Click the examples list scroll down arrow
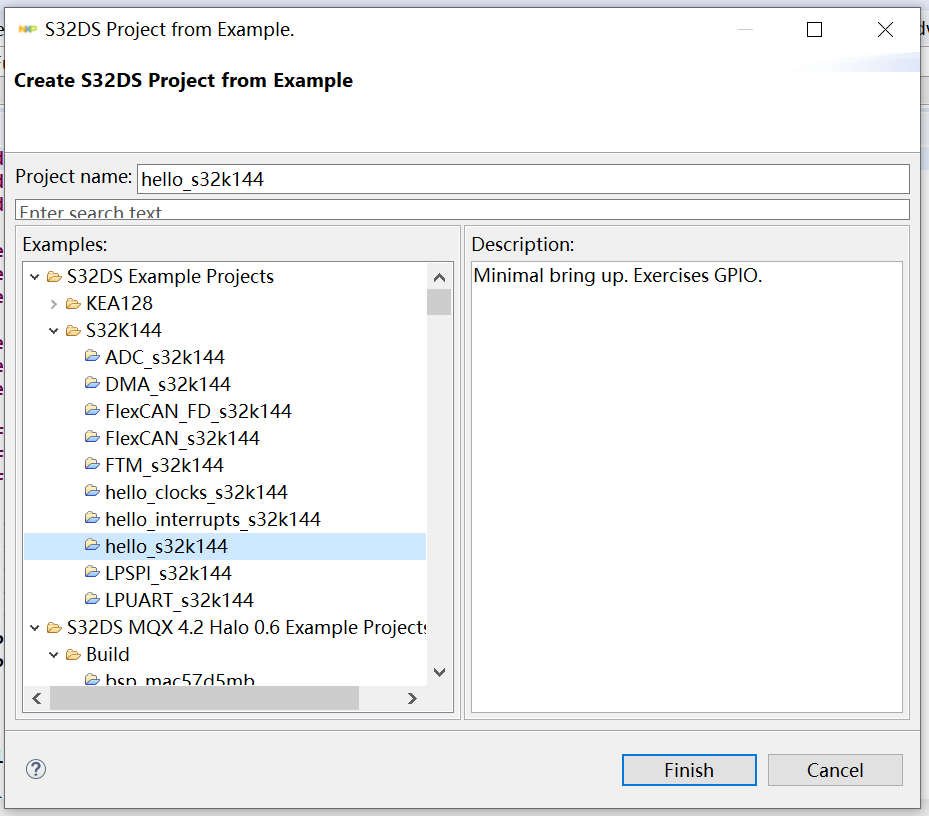The image size is (929, 816). pyautogui.click(x=439, y=673)
